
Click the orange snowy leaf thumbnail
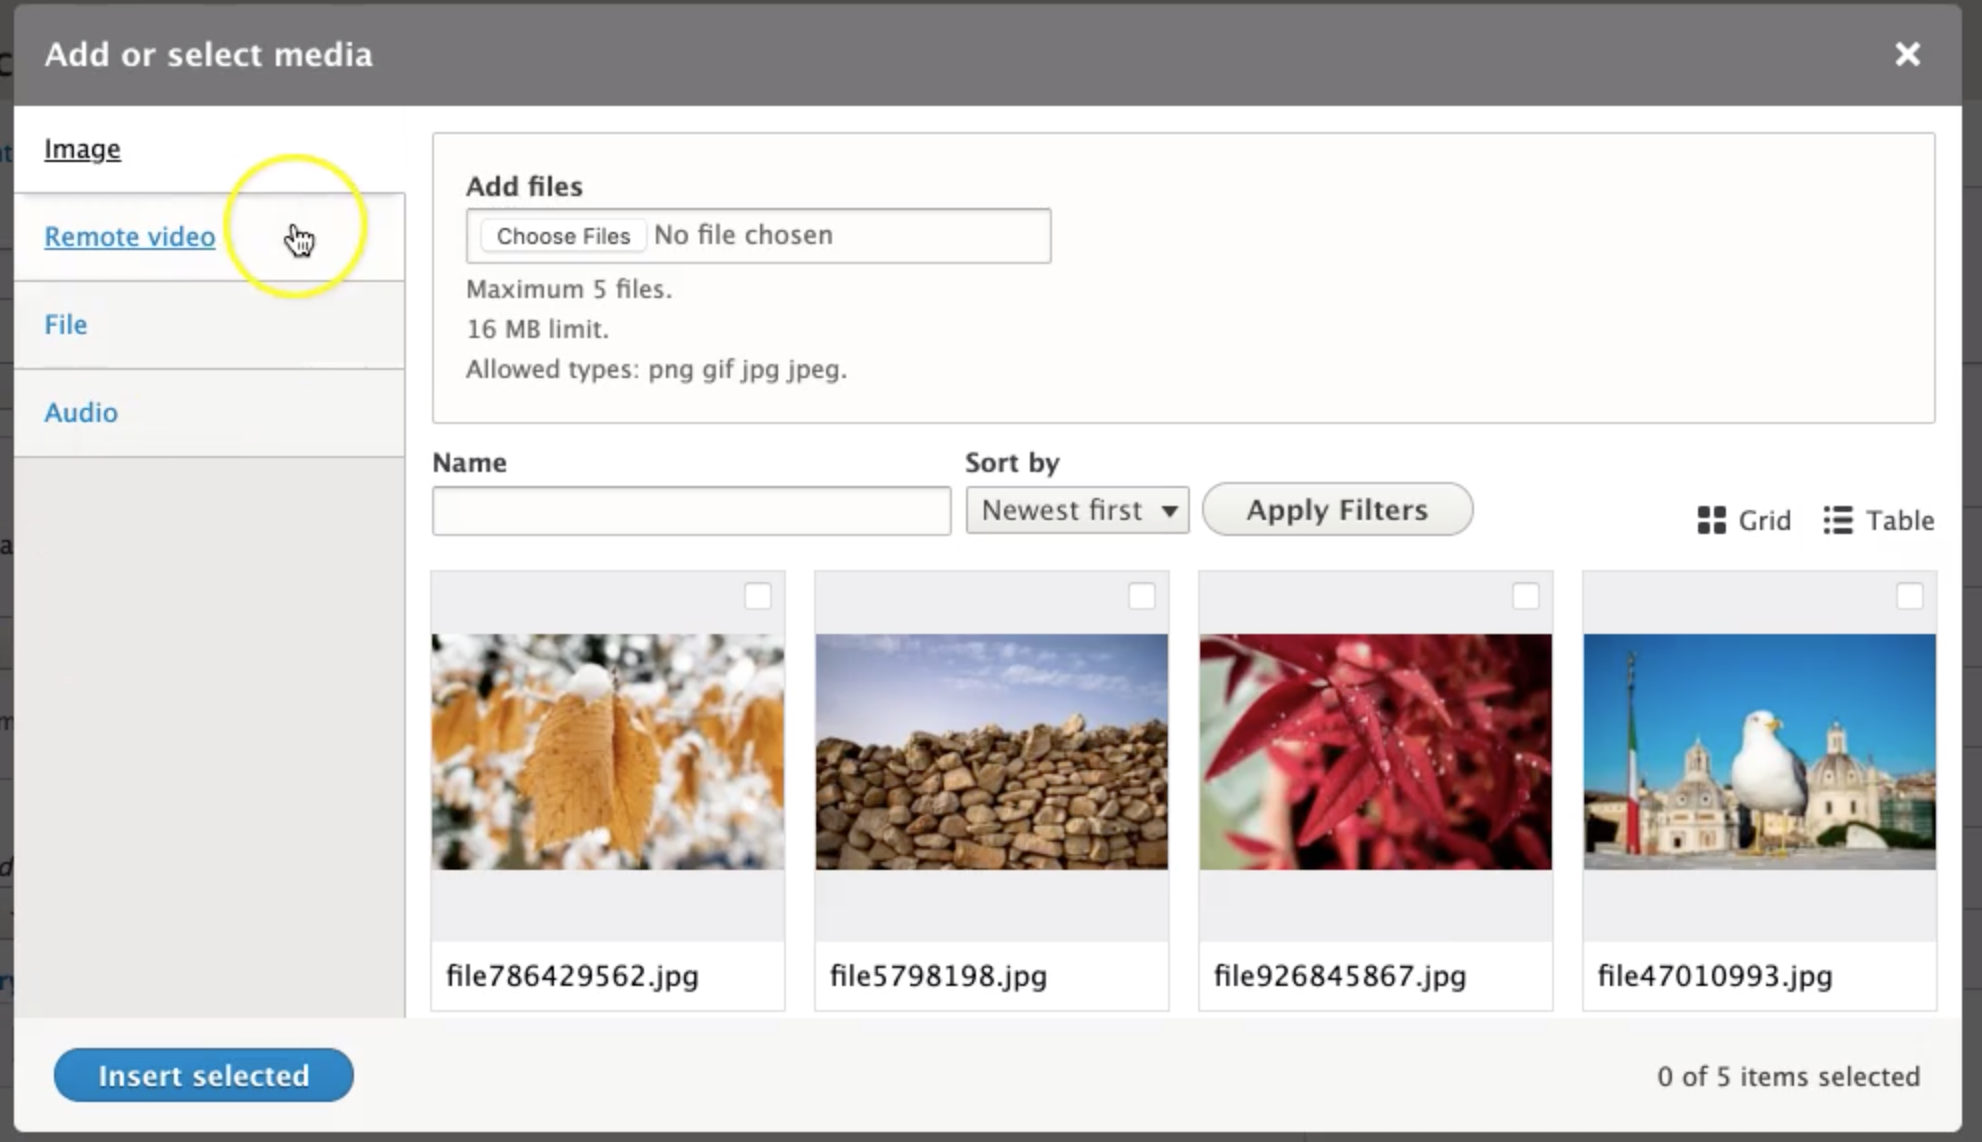[608, 751]
